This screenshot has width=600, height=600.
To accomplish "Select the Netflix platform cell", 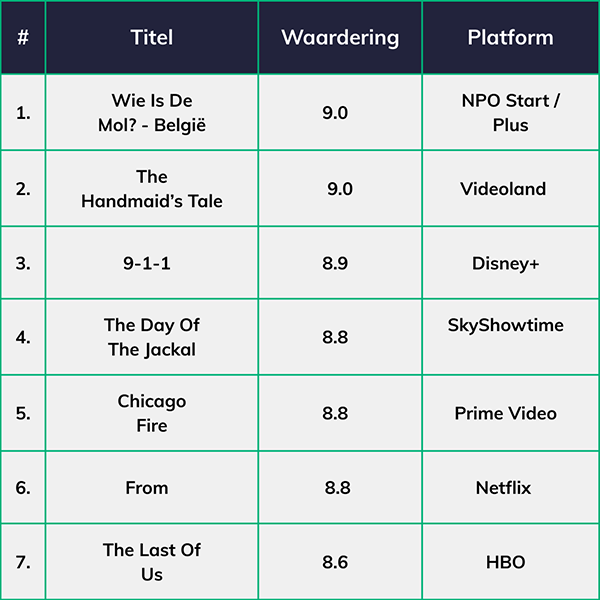I will point(503,488).
